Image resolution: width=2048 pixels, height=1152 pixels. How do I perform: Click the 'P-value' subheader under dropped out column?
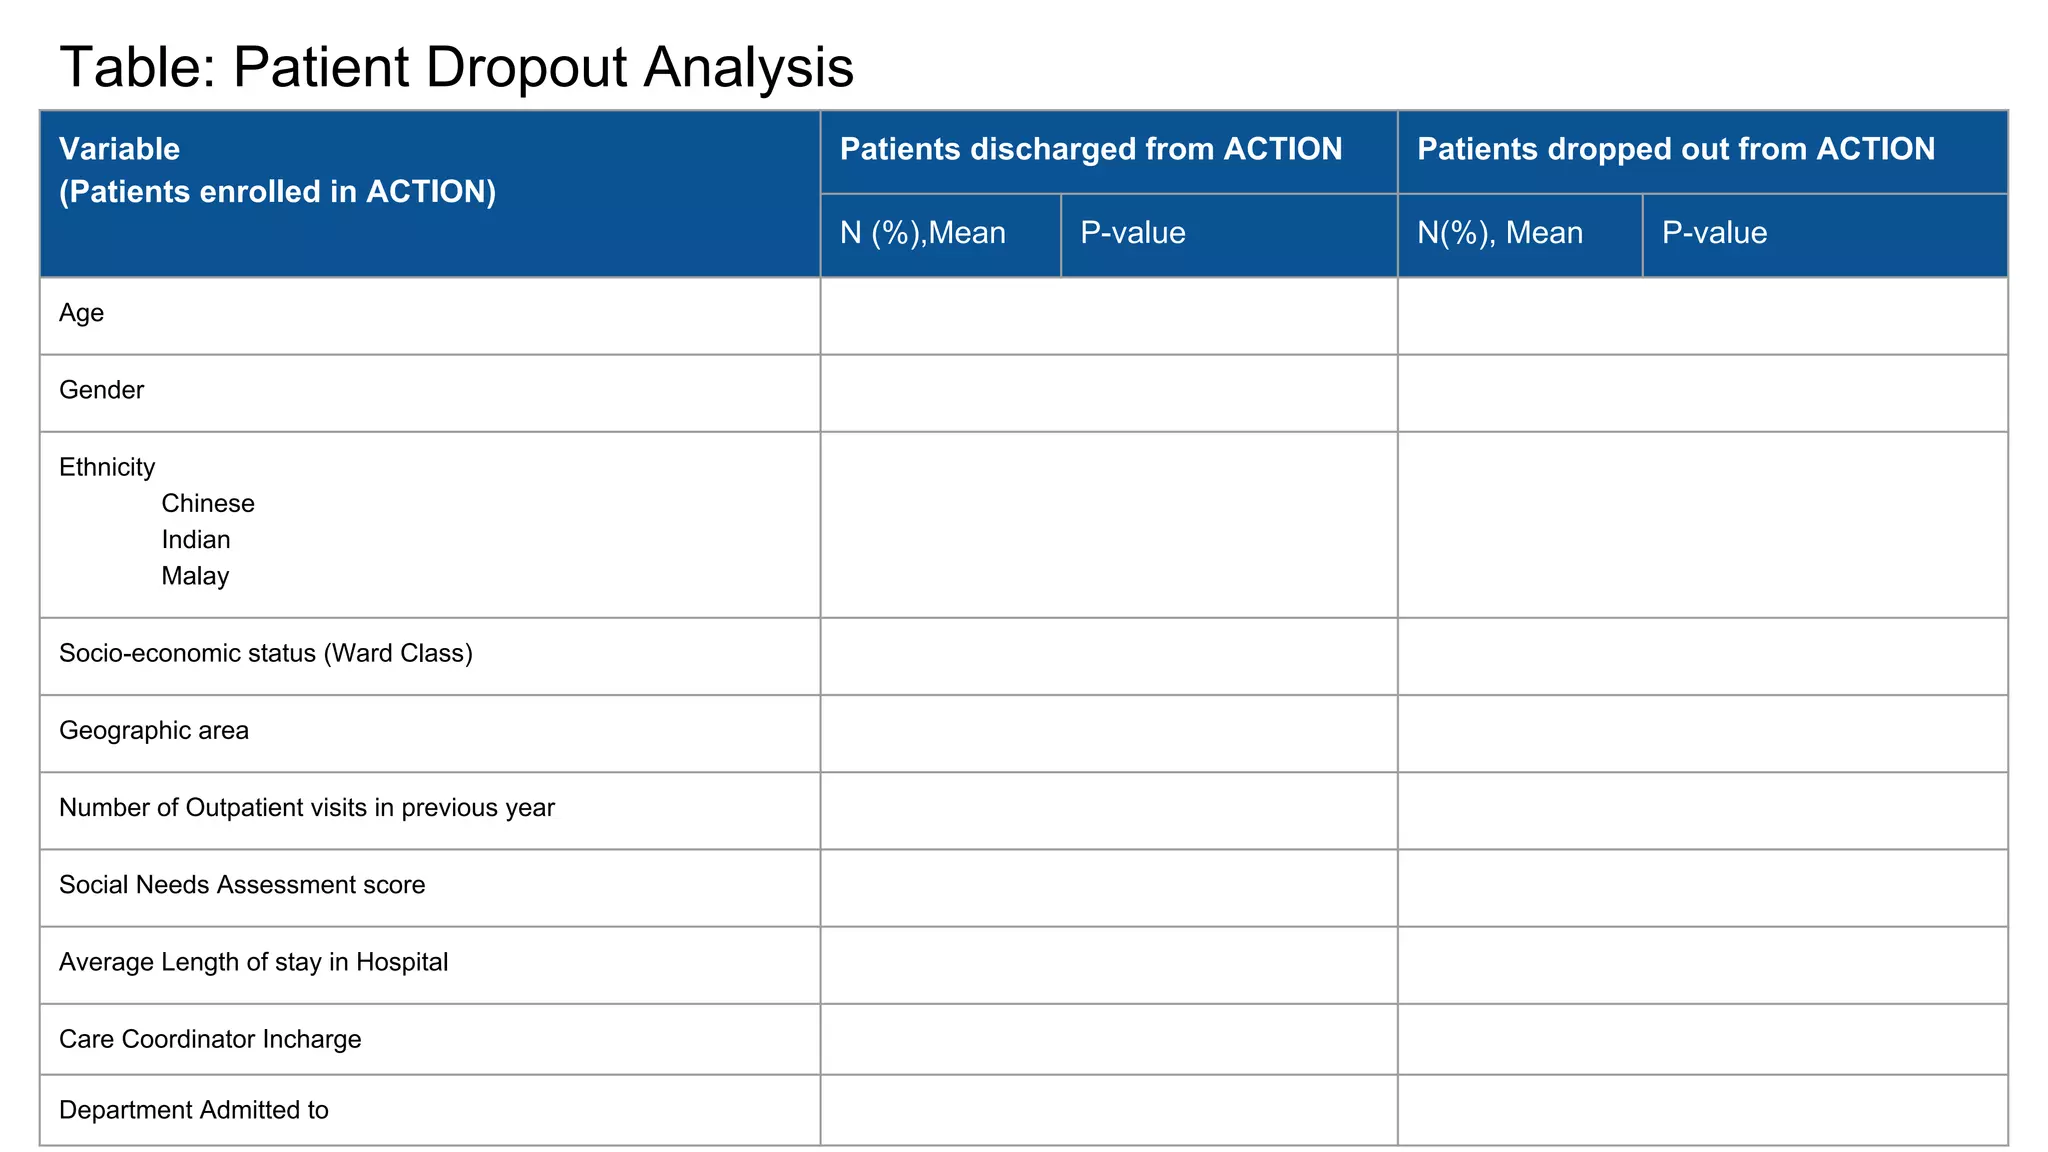tap(1715, 233)
